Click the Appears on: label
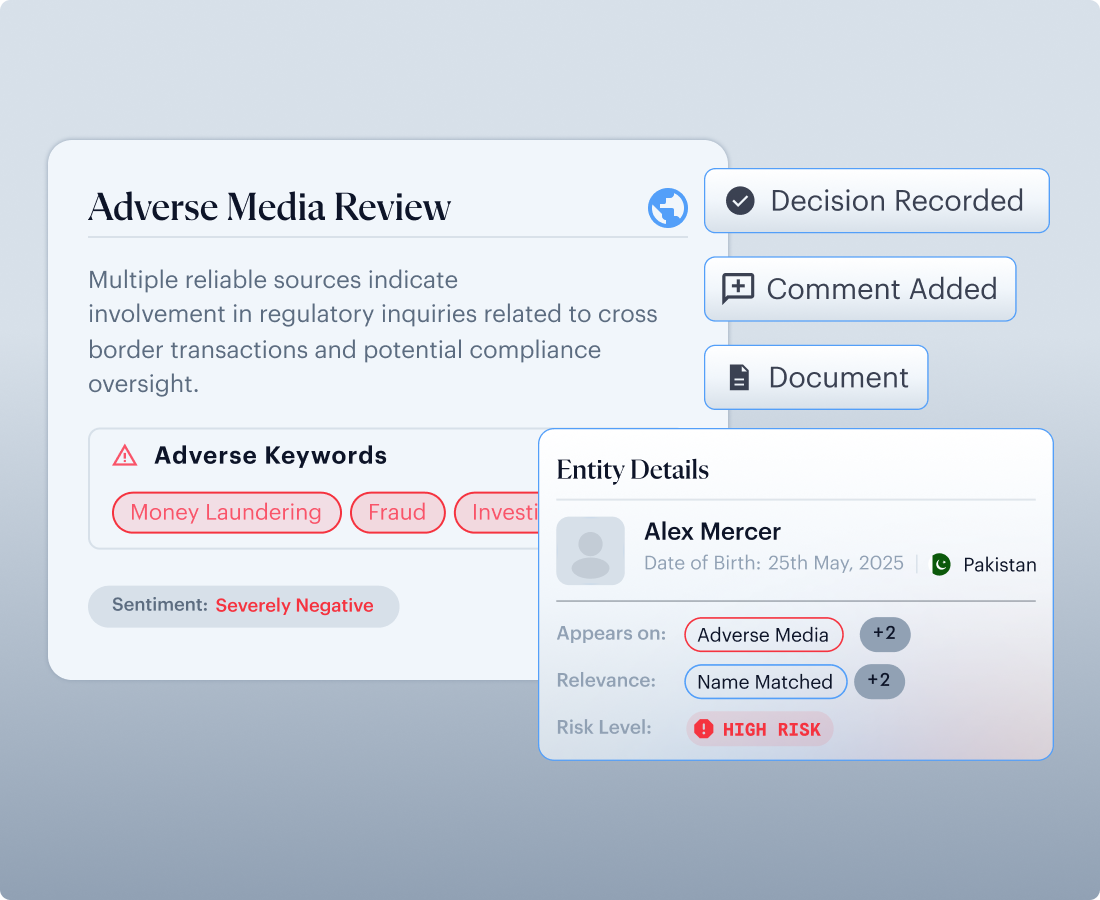Screen dimensions: 1100x900 (611, 633)
